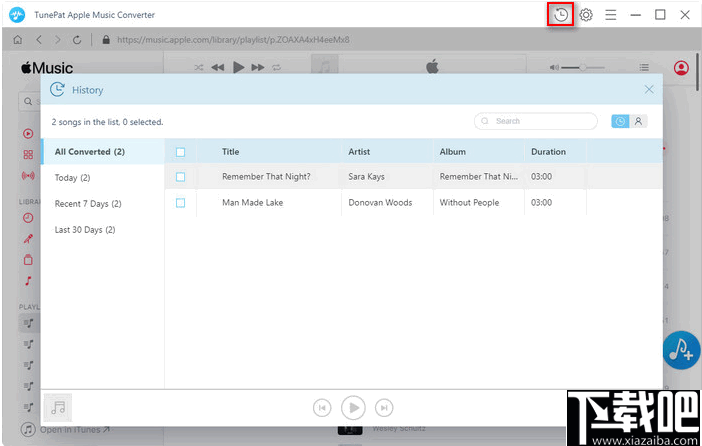Switch to sort by date view

620,121
